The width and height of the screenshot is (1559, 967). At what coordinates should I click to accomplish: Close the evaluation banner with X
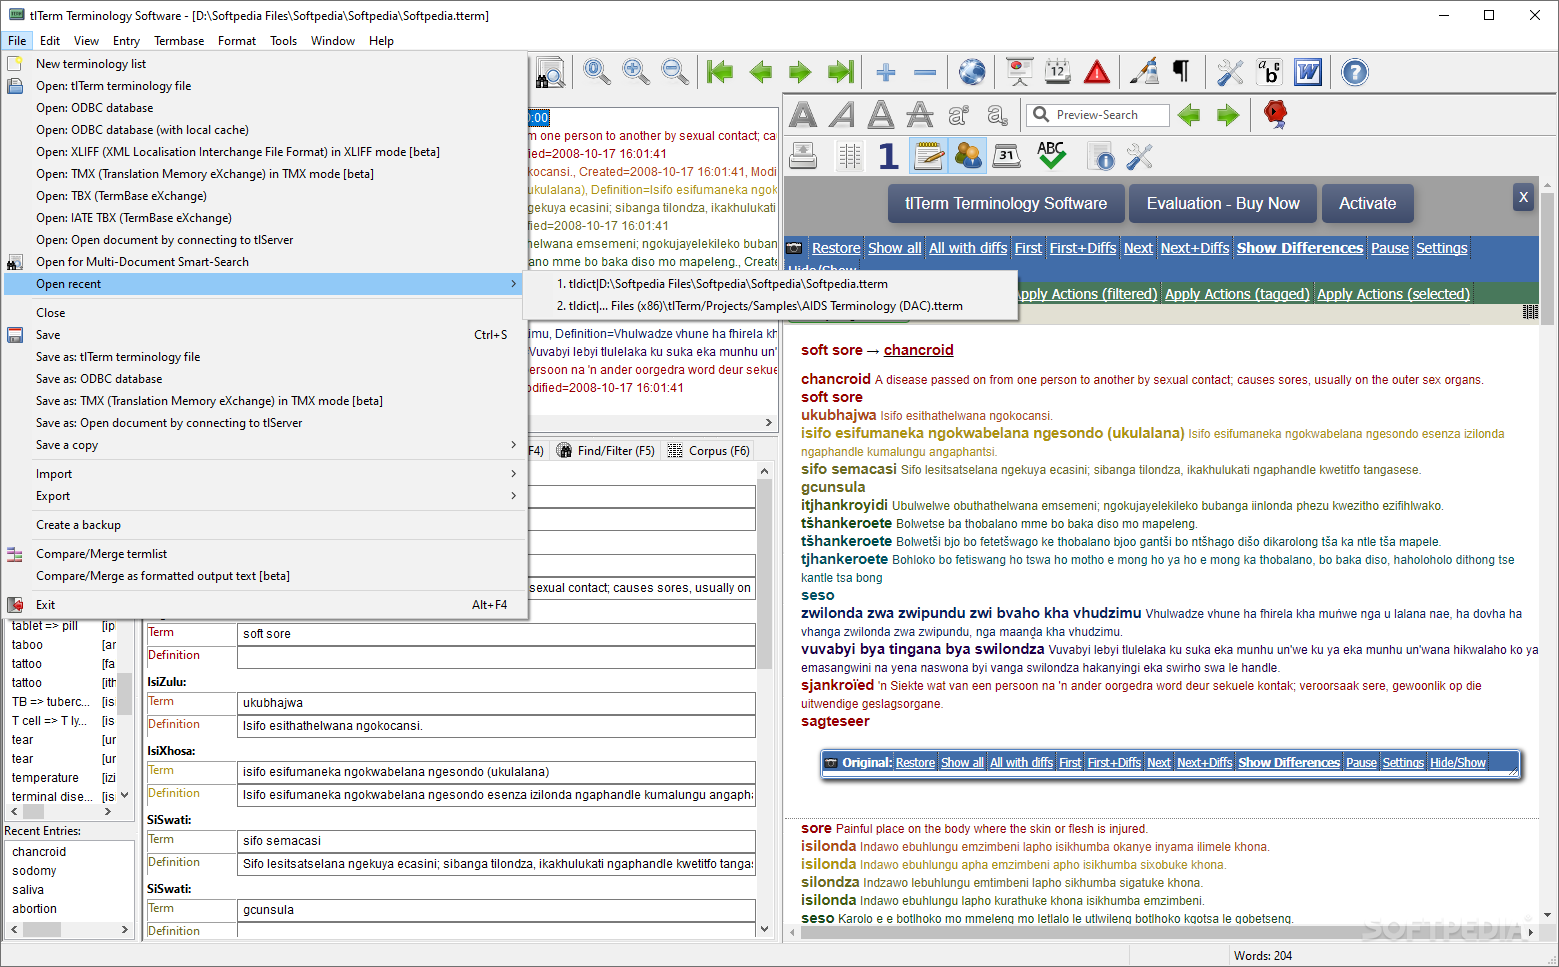[1523, 197]
